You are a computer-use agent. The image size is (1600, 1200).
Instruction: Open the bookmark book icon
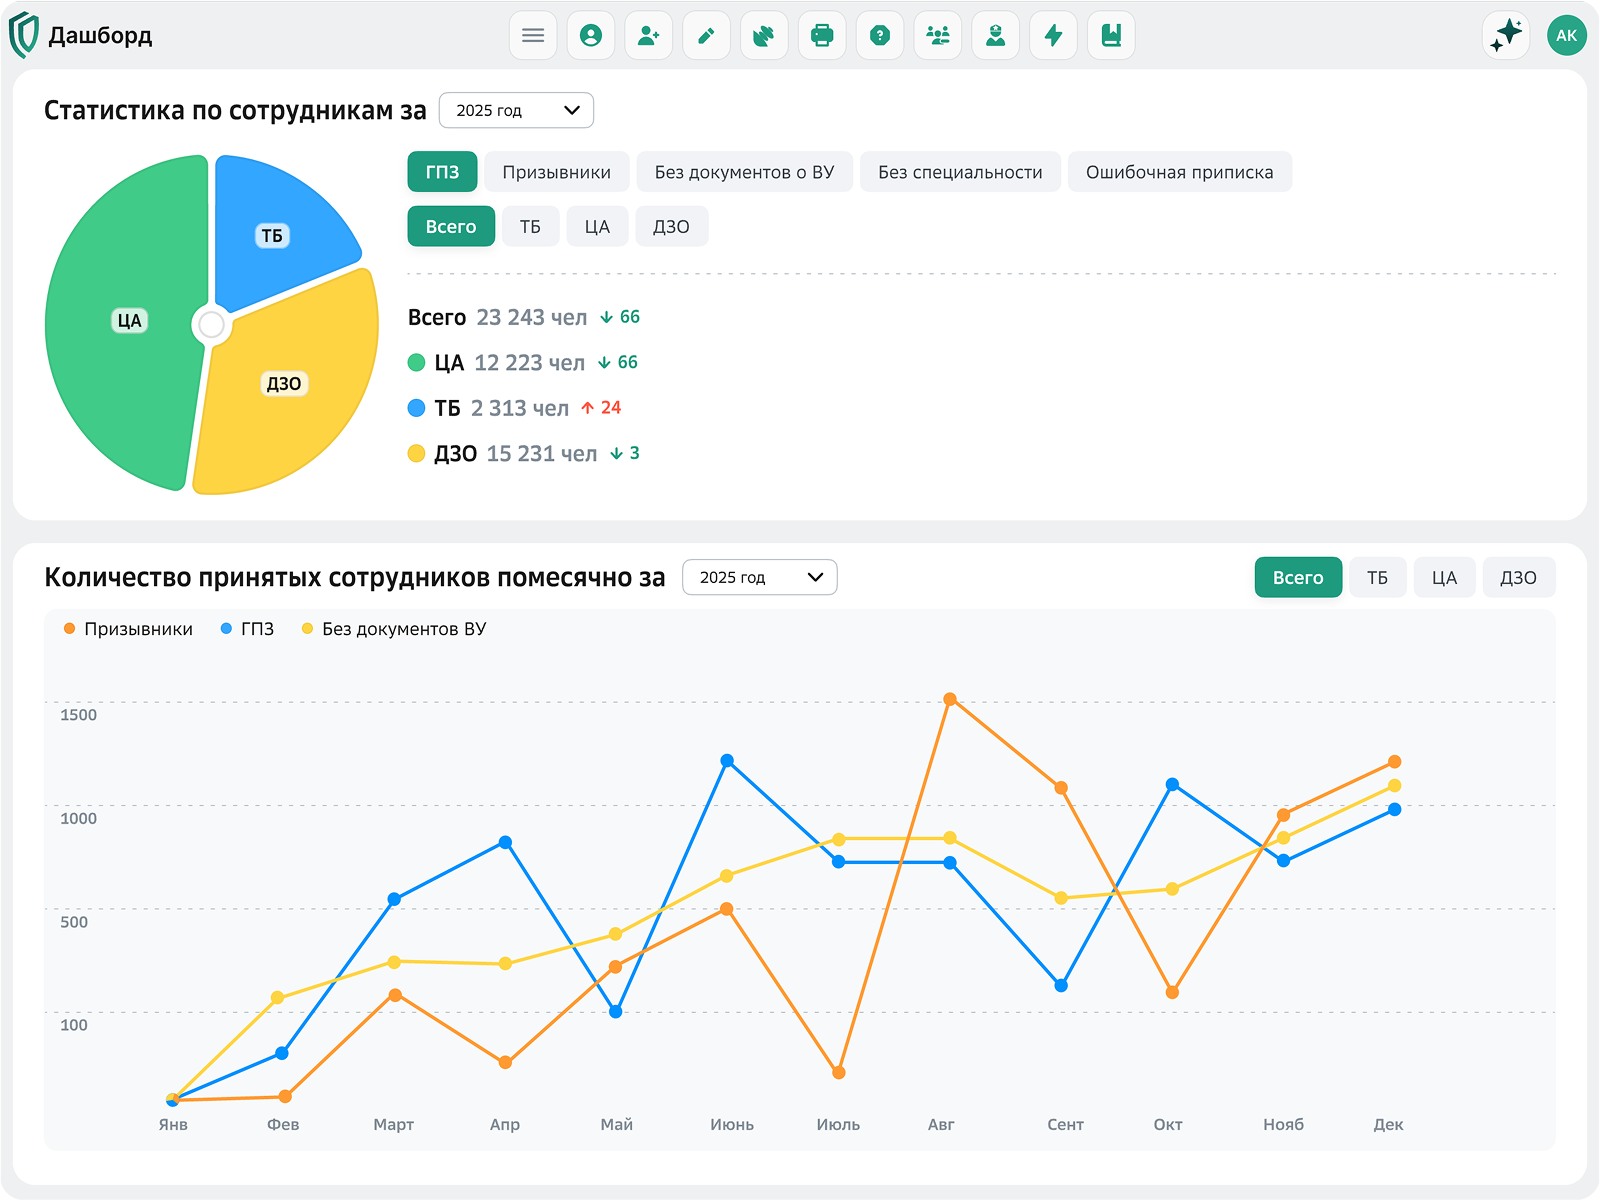click(x=1111, y=35)
